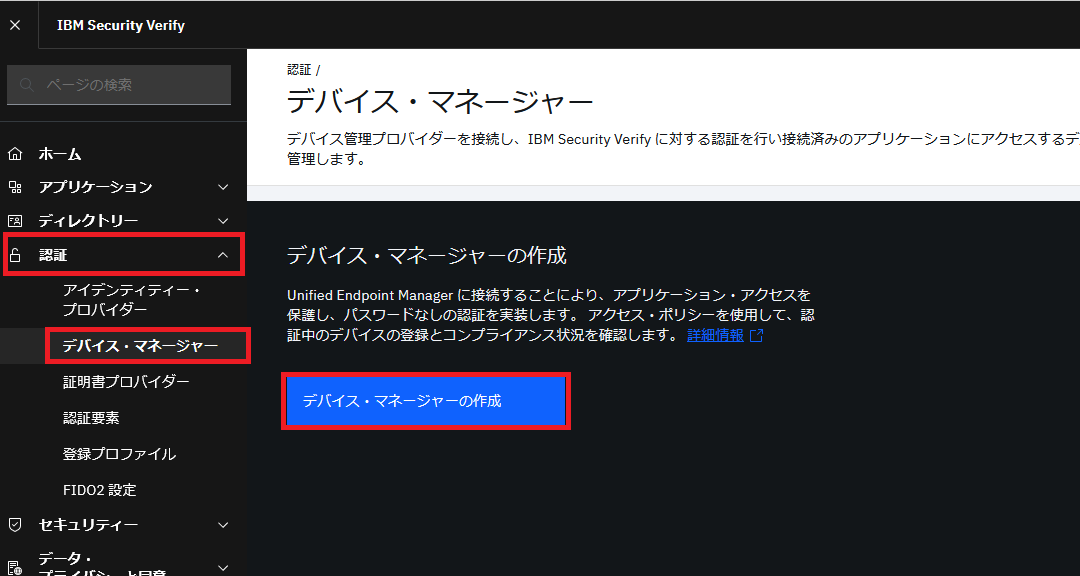Image resolution: width=1080 pixels, height=576 pixels.
Task: Expand the データ・プライバシー chevron
Action: click(x=222, y=568)
